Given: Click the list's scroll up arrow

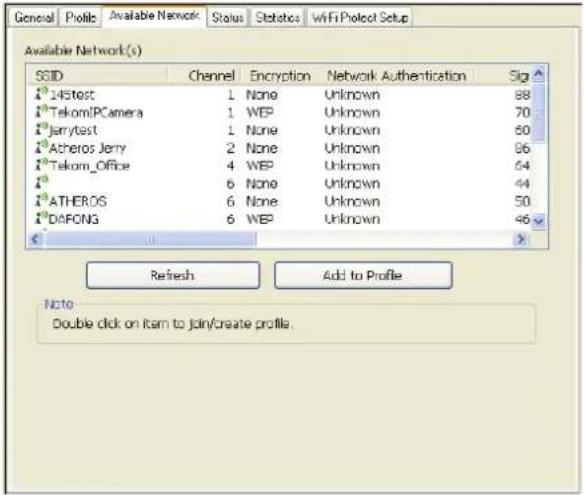Looking at the screenshot, I should pos(539,74).
